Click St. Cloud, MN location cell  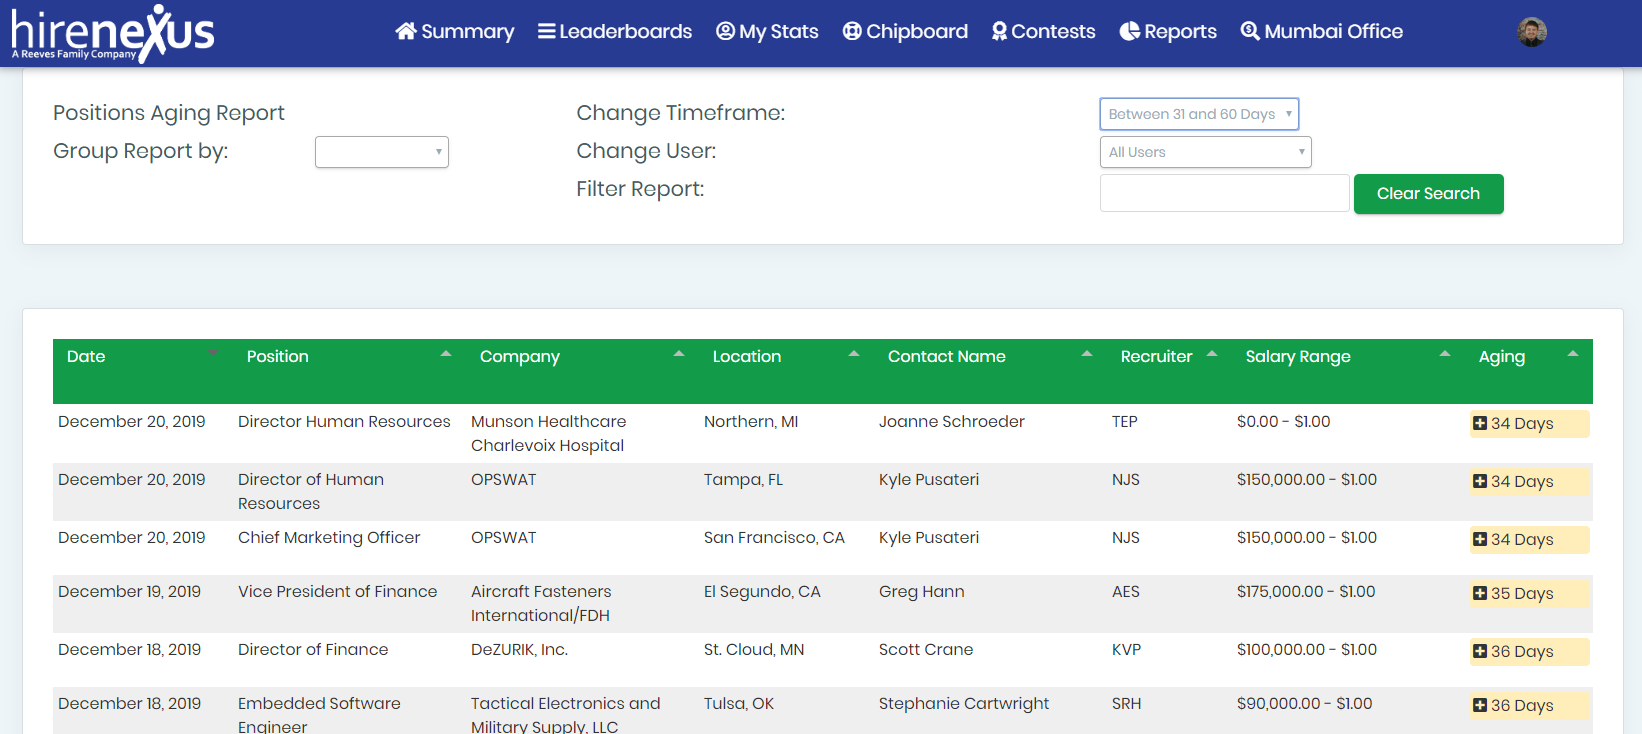tap(754, 650)
